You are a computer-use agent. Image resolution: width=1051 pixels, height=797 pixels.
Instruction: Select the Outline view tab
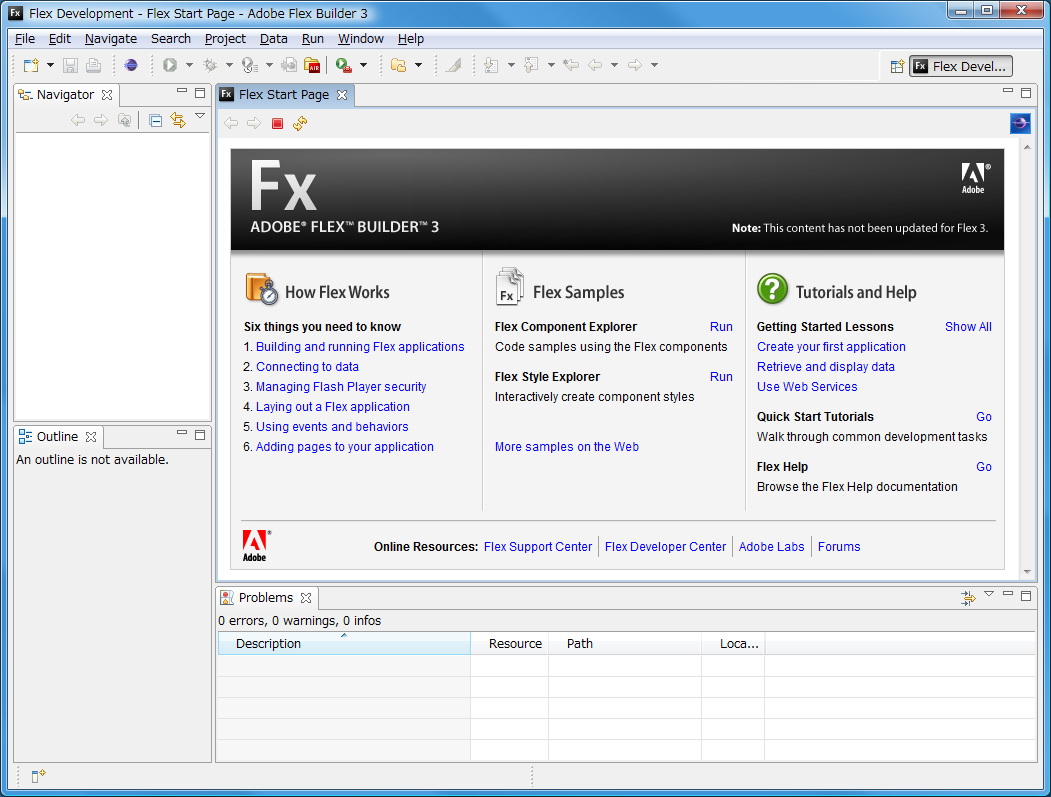57,437
